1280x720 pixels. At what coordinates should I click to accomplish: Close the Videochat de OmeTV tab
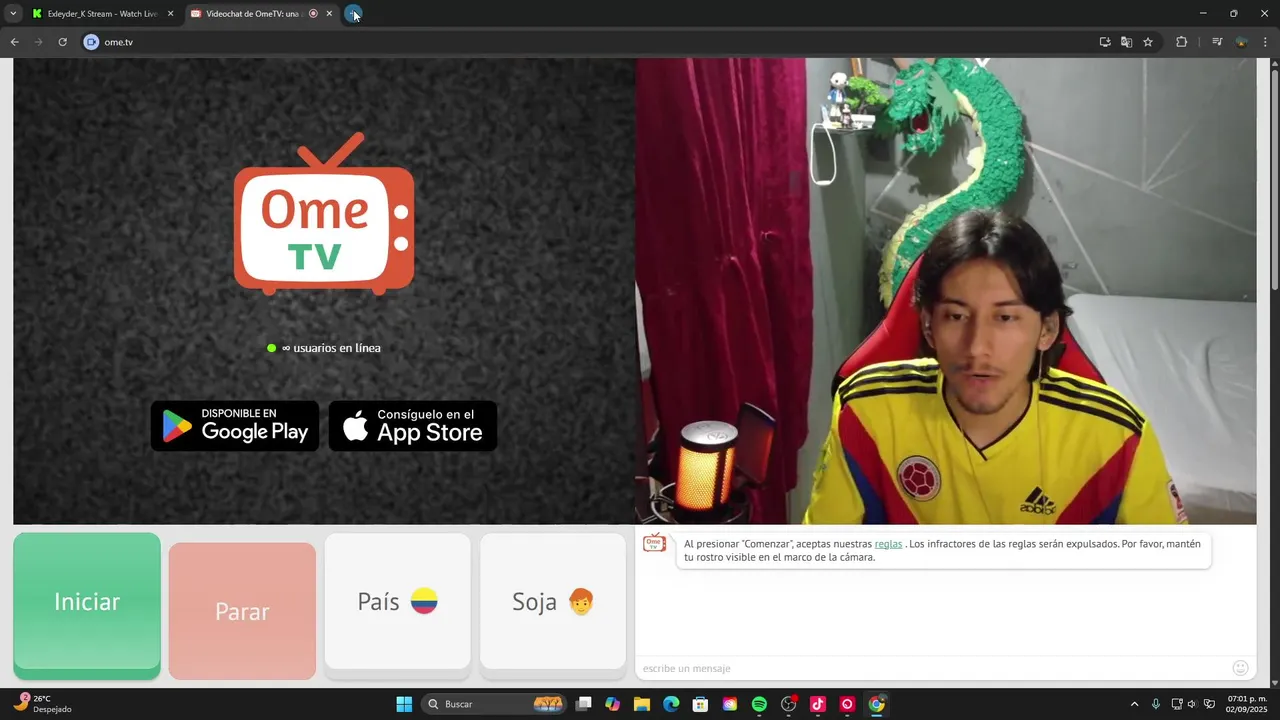click(x=329, y=14)
